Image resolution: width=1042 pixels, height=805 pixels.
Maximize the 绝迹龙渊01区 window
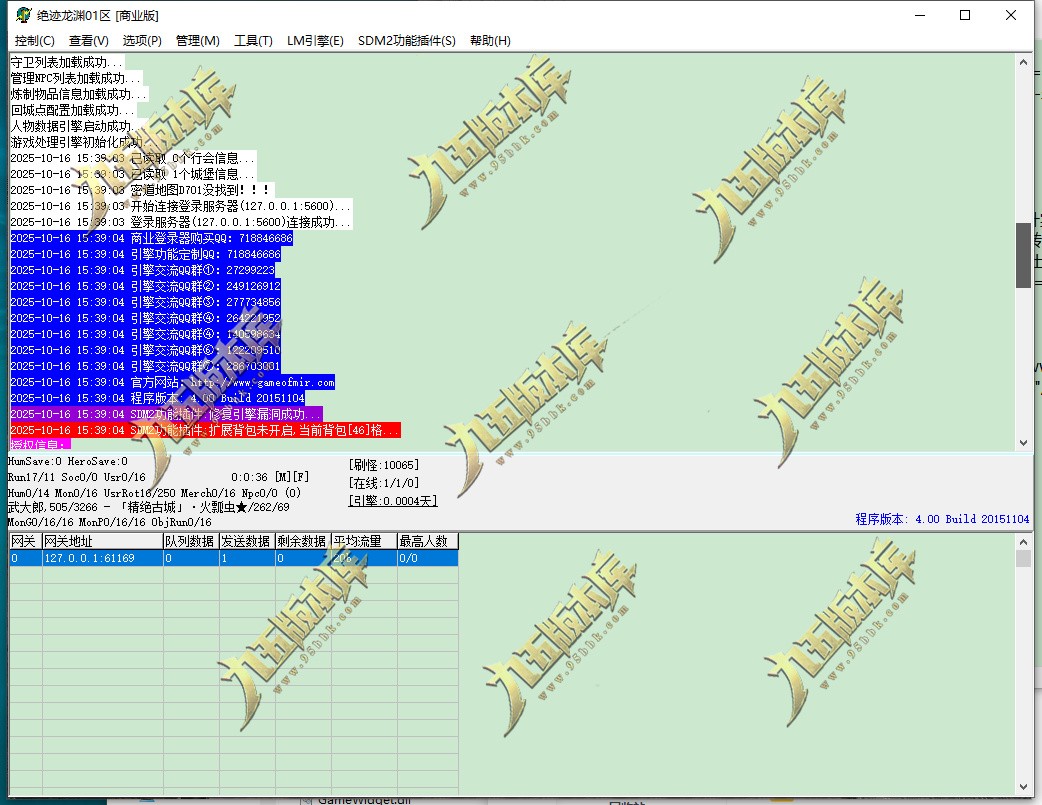click(965, 15)
